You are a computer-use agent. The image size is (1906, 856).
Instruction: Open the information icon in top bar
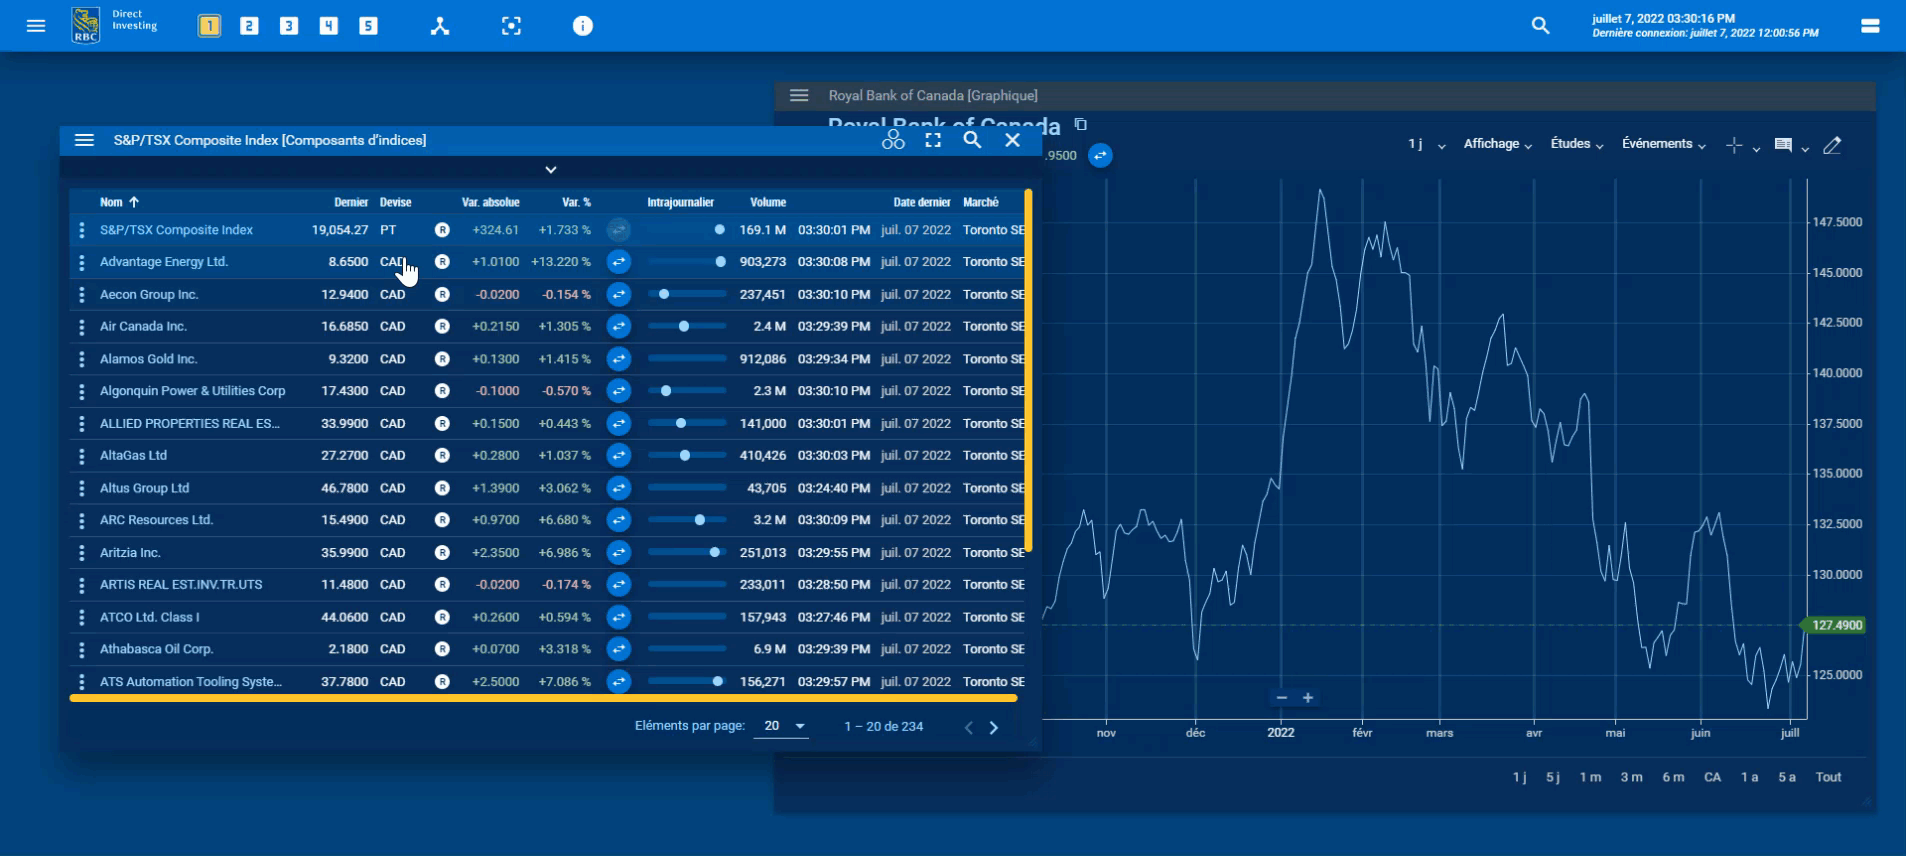(x=583, y=26)
